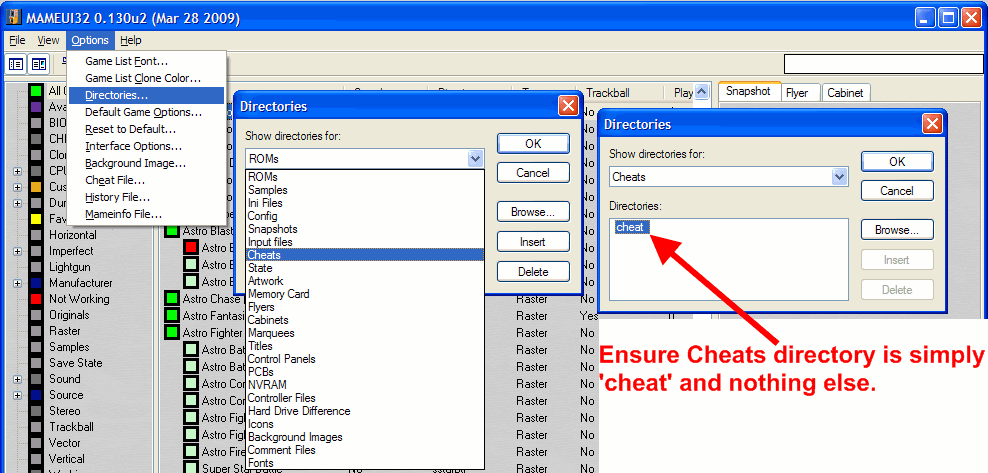Click Cancel in the Cheats Directories dialog

click(x=897, y=191)
